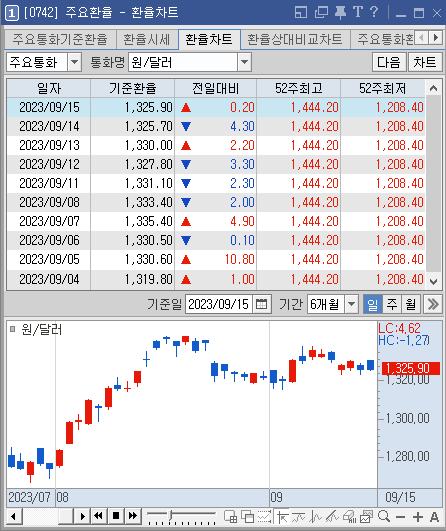Click the overlapping windows chart icon
Image resolution: width=446 pixels, height=531 pixels.
coord(248,517)
